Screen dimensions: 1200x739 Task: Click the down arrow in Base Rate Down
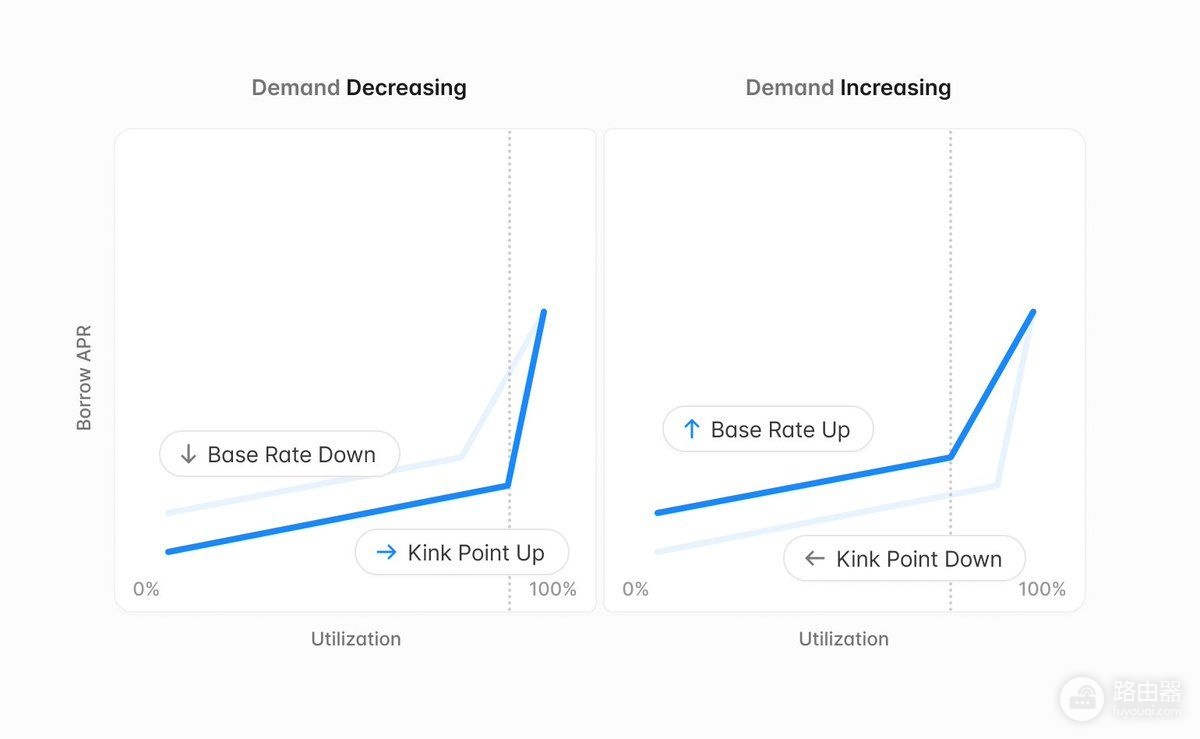[x=188, y=455]
